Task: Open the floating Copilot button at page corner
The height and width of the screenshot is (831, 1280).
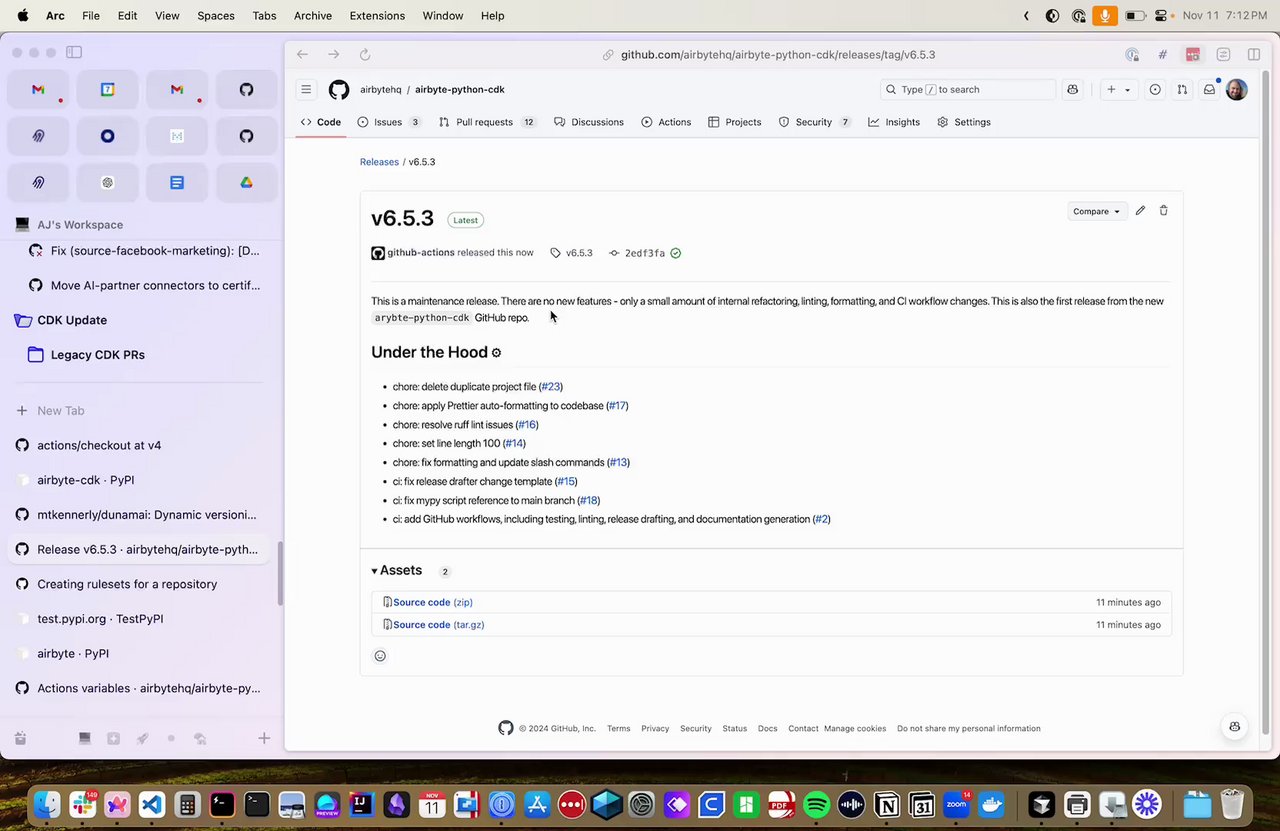Action: tap(1235, 727)
